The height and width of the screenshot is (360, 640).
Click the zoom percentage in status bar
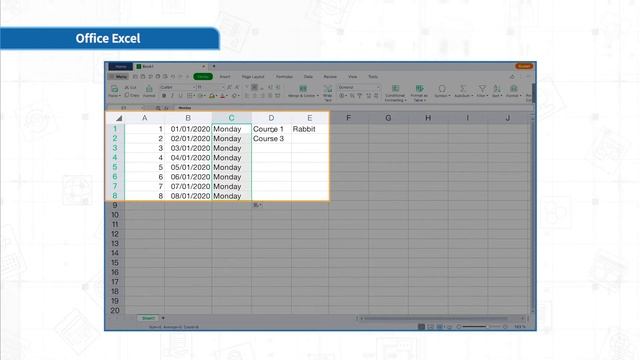click(x=519, y=327)
